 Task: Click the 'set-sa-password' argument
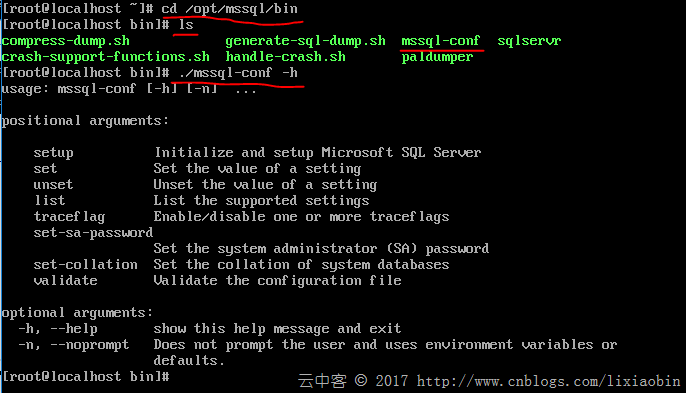[x=93, y=233]
